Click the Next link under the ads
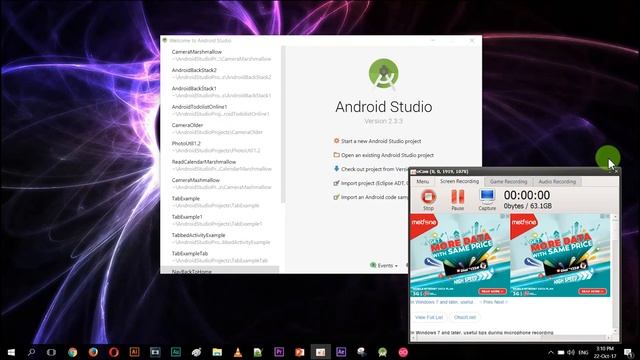640x360 pixels. click(x=500, y=302)
